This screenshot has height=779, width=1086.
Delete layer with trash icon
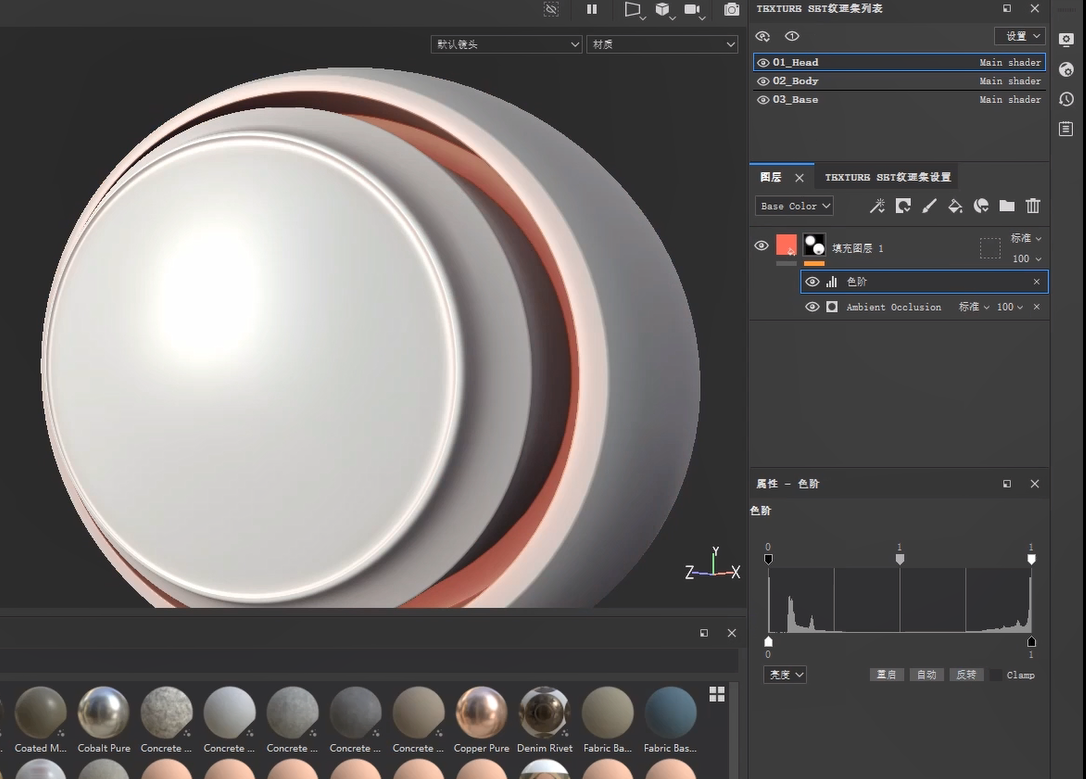[1033, 206]
